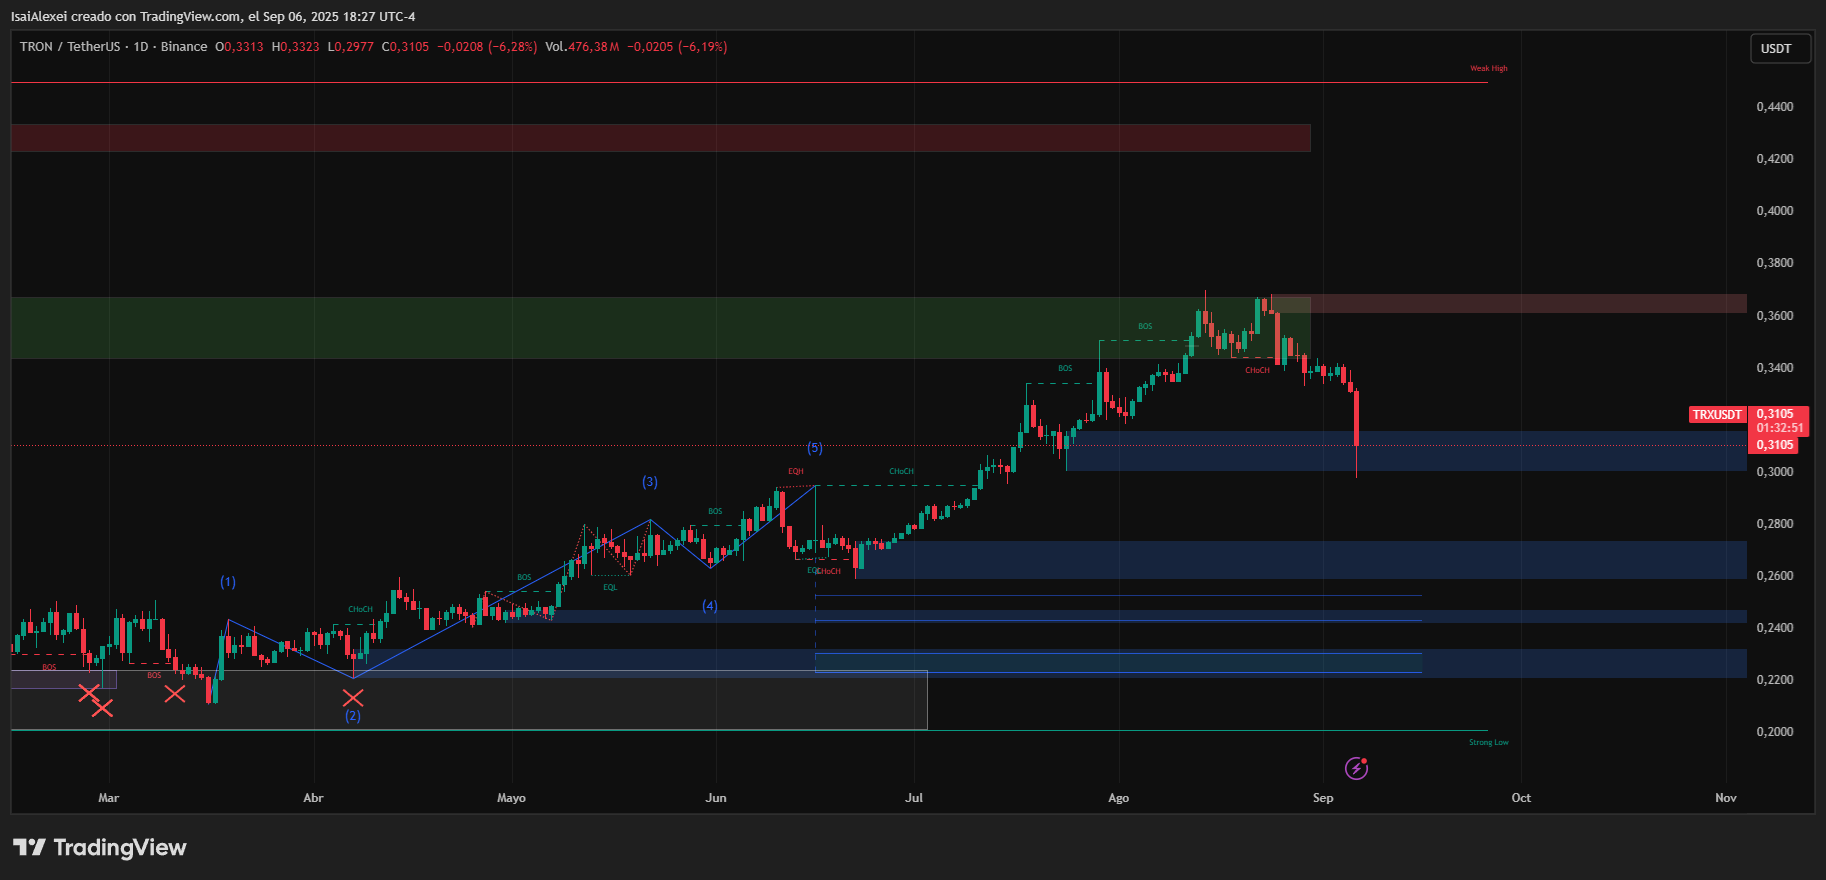Click the Abr date on time axis

313,798
